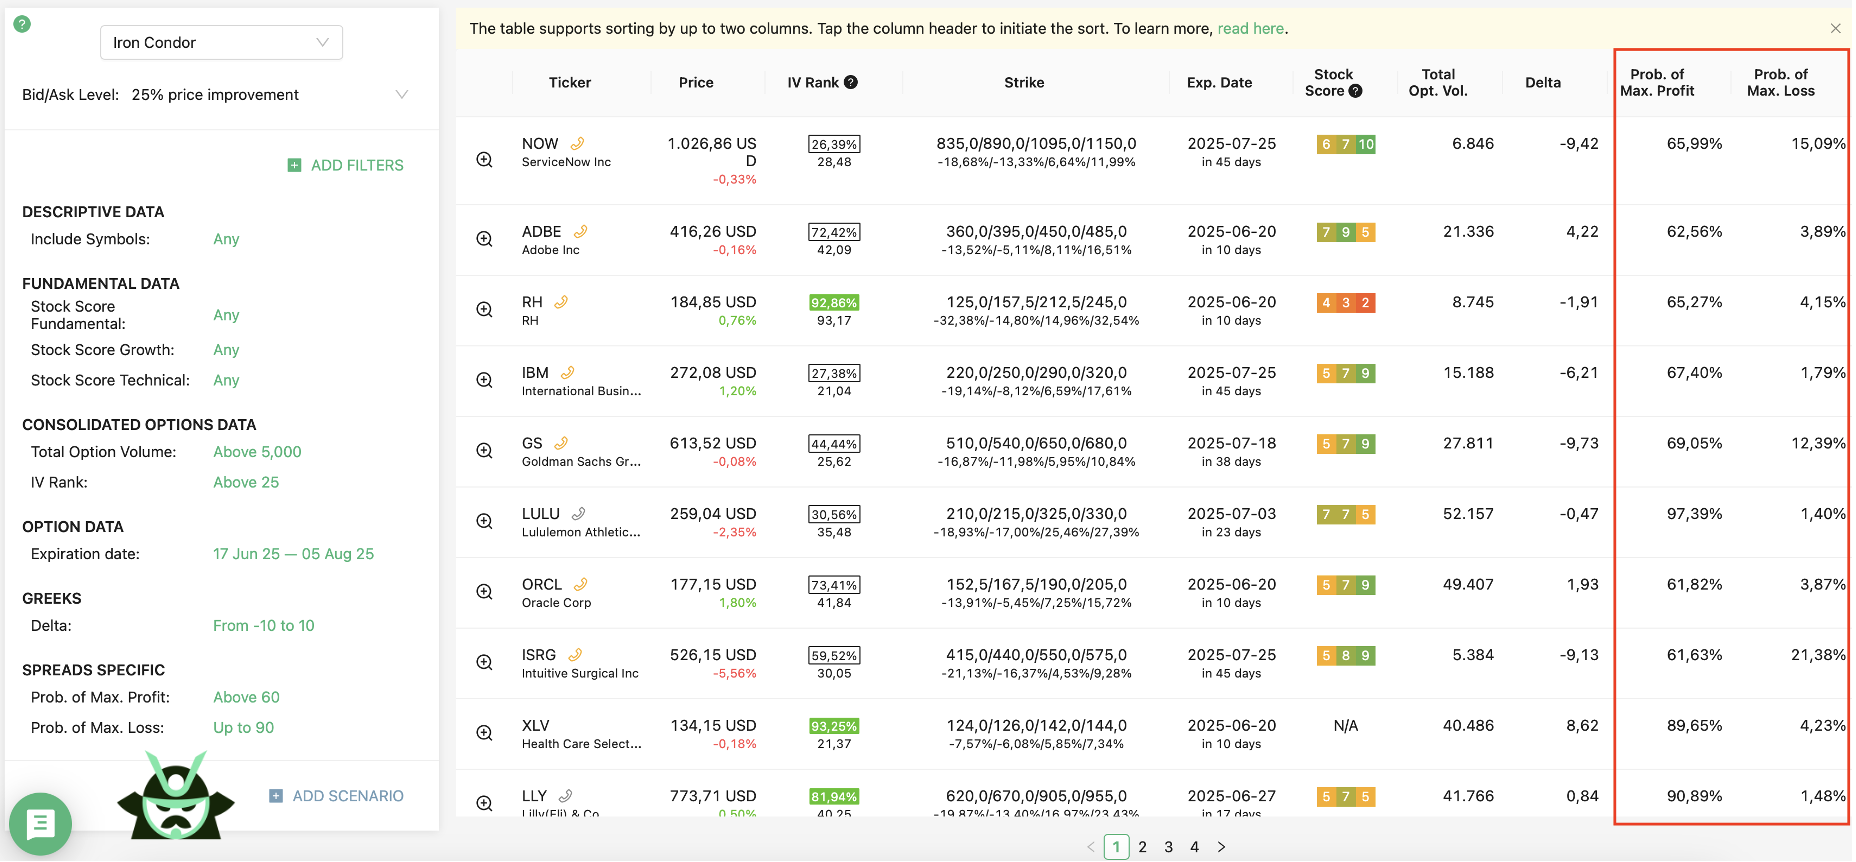Open the chat message widget icon
1856x862 pixels.
point(40,824)
